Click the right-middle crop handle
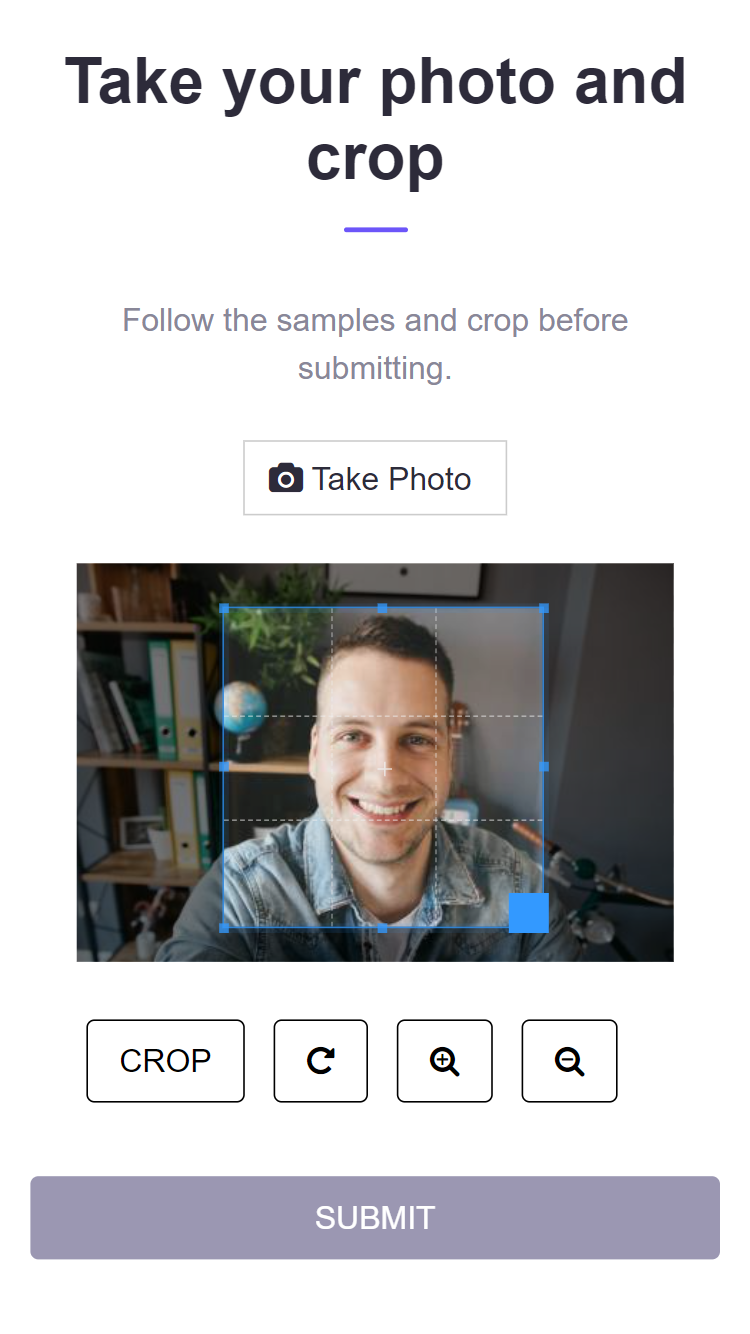 [544, 767]
